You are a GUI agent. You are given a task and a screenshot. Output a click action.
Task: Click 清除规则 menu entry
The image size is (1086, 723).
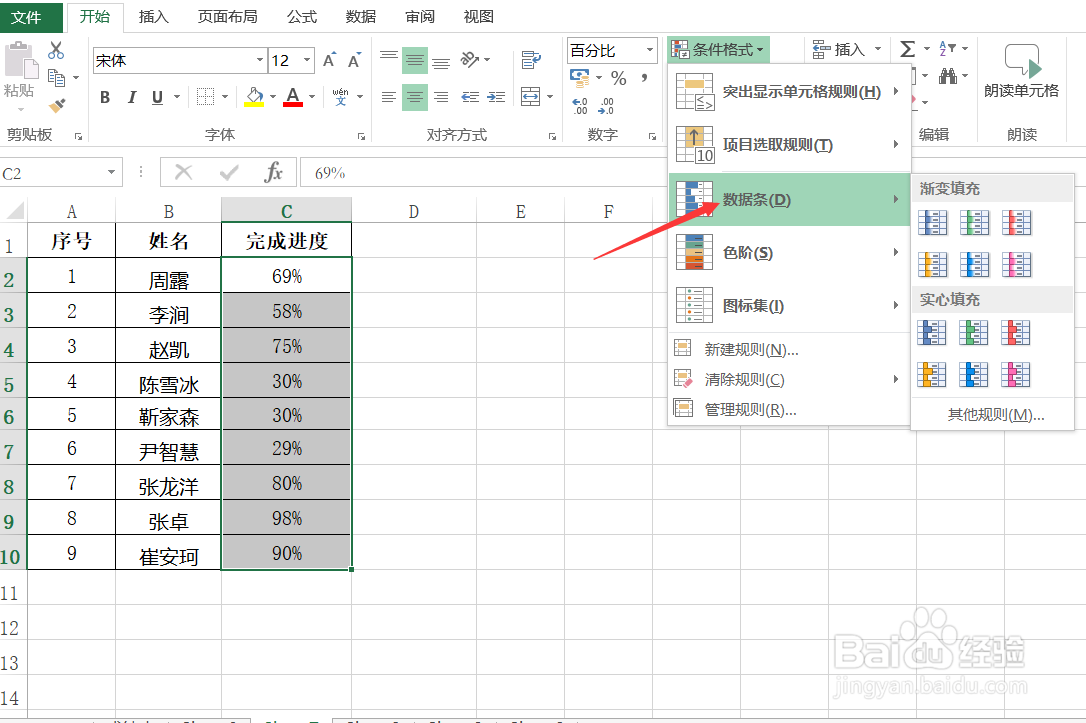789,379
